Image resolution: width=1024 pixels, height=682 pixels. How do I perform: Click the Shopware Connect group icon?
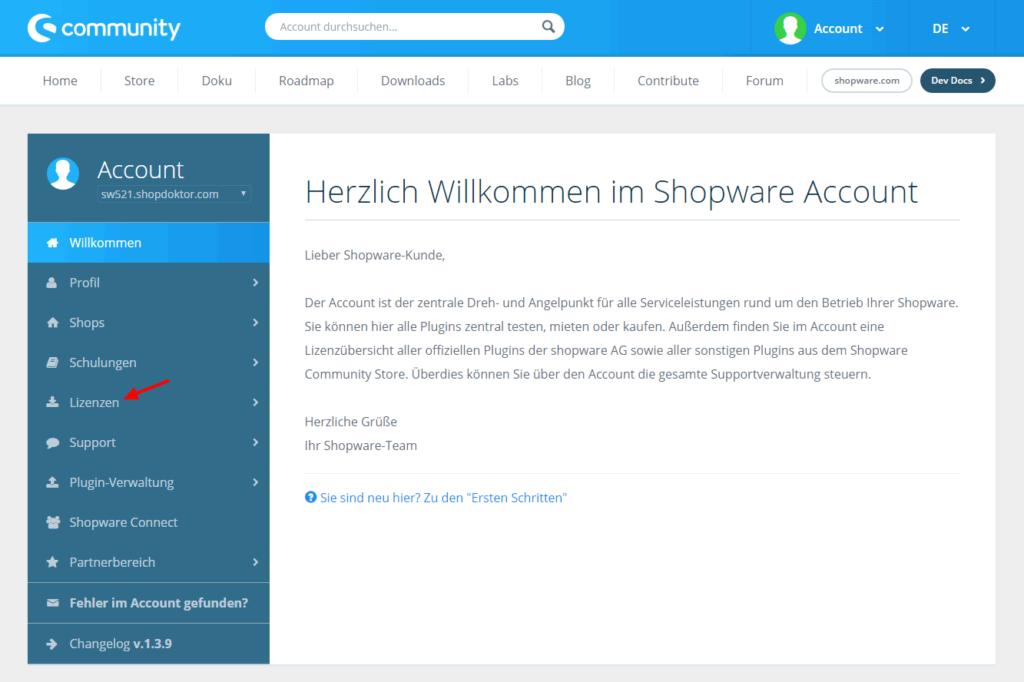(x=52, y=523)
